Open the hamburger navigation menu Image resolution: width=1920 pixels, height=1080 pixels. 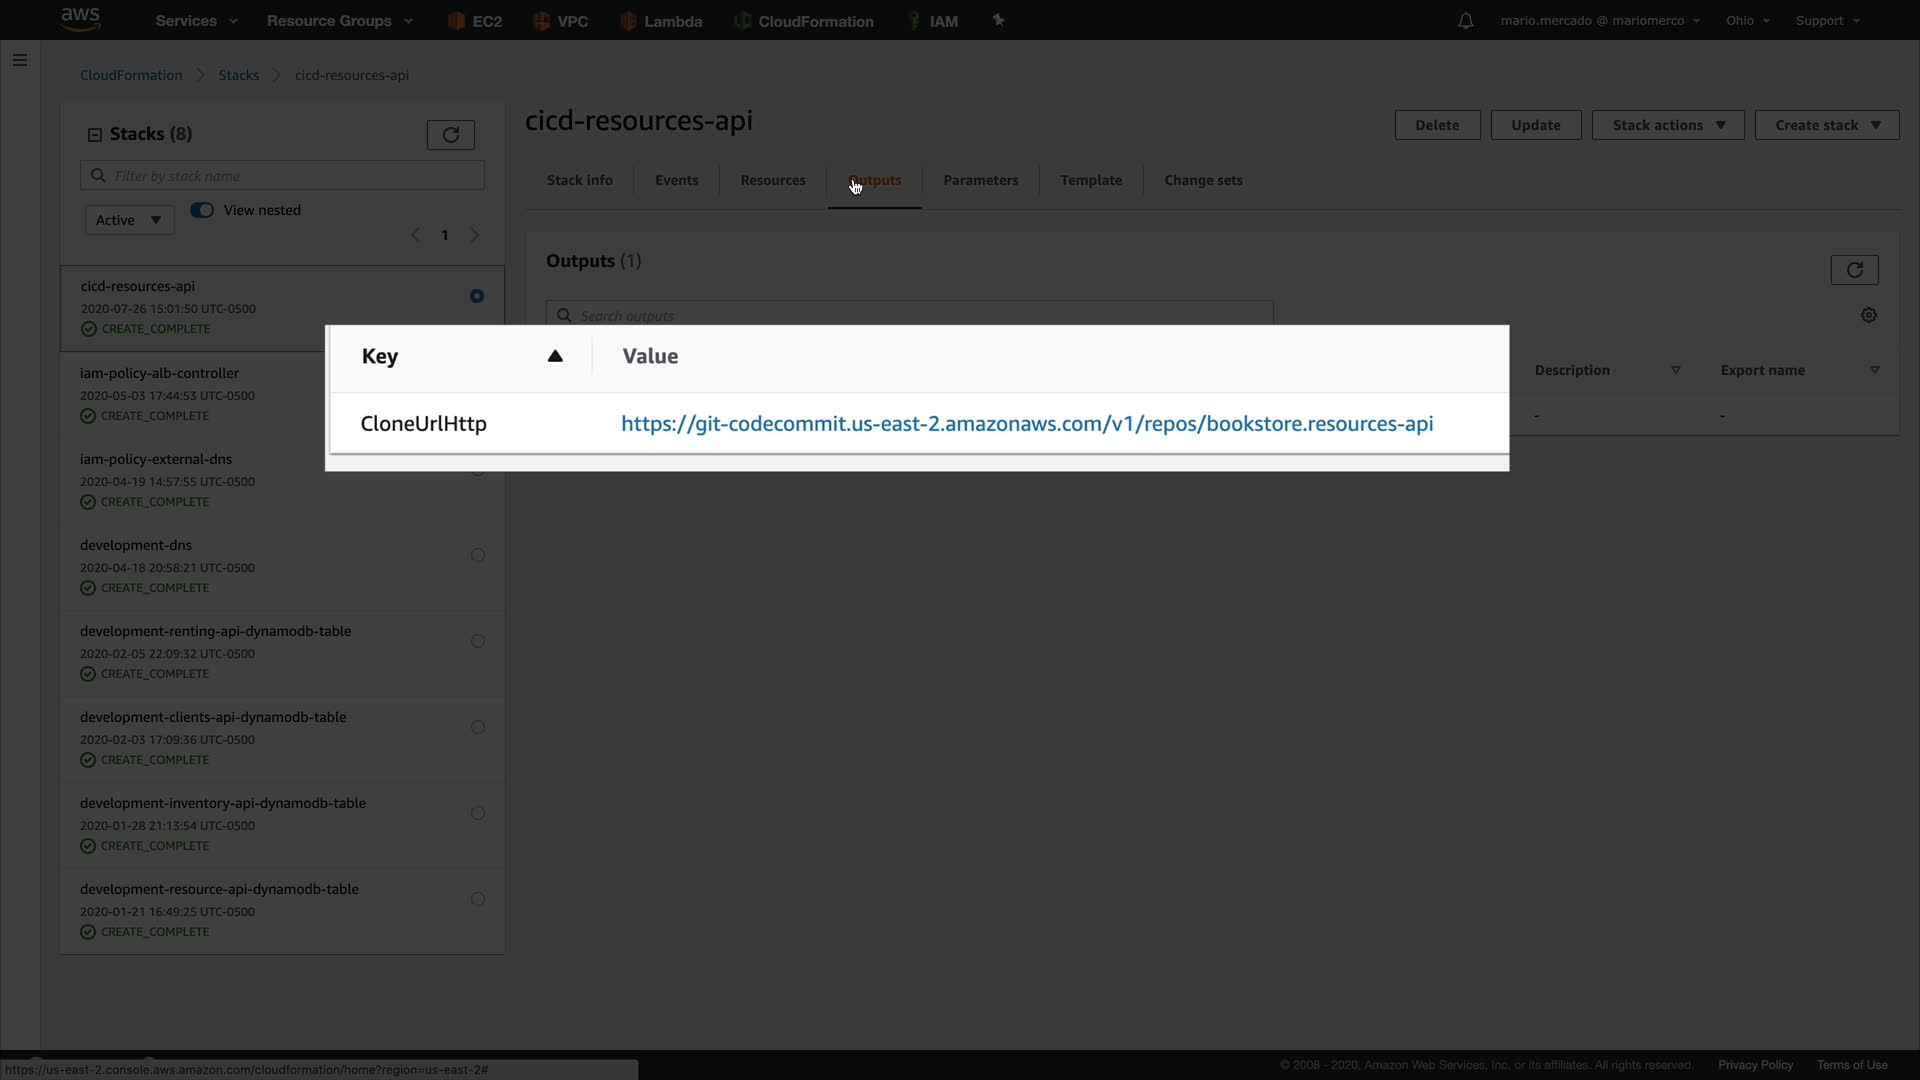click(x=19, y=60)
